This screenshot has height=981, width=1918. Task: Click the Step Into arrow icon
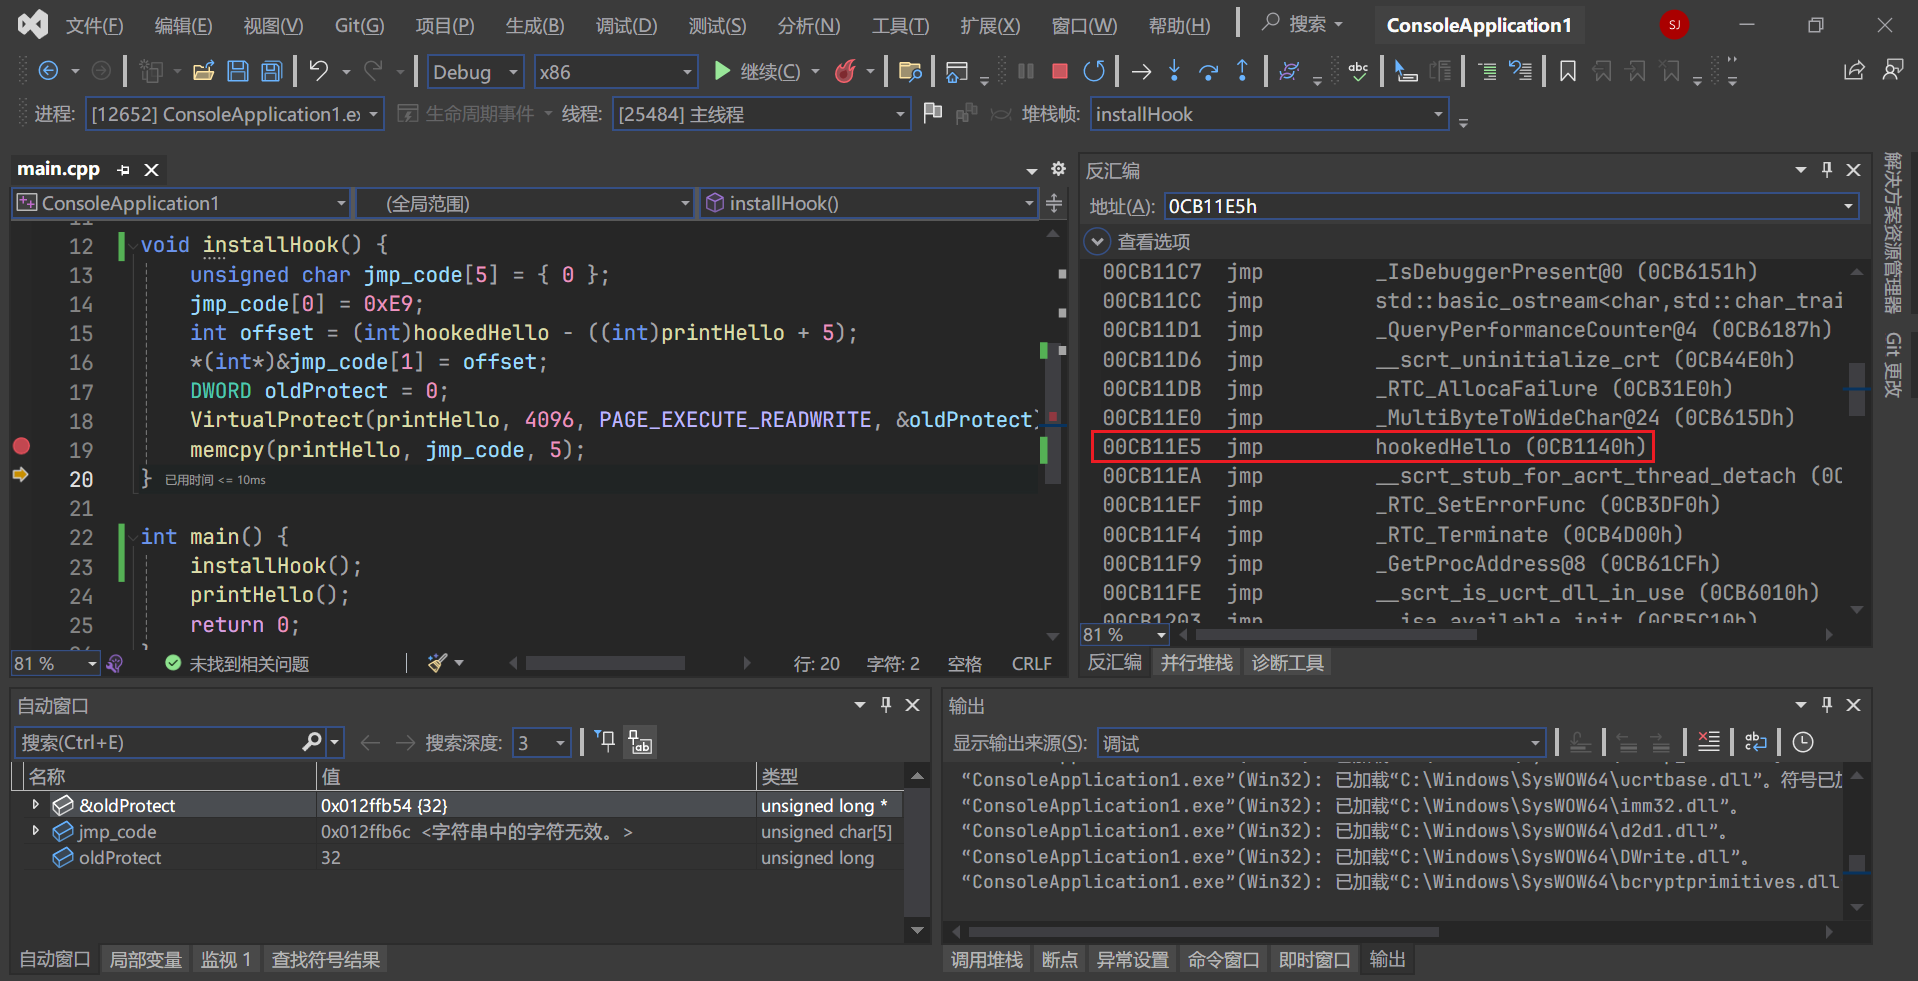(1175, 71)
